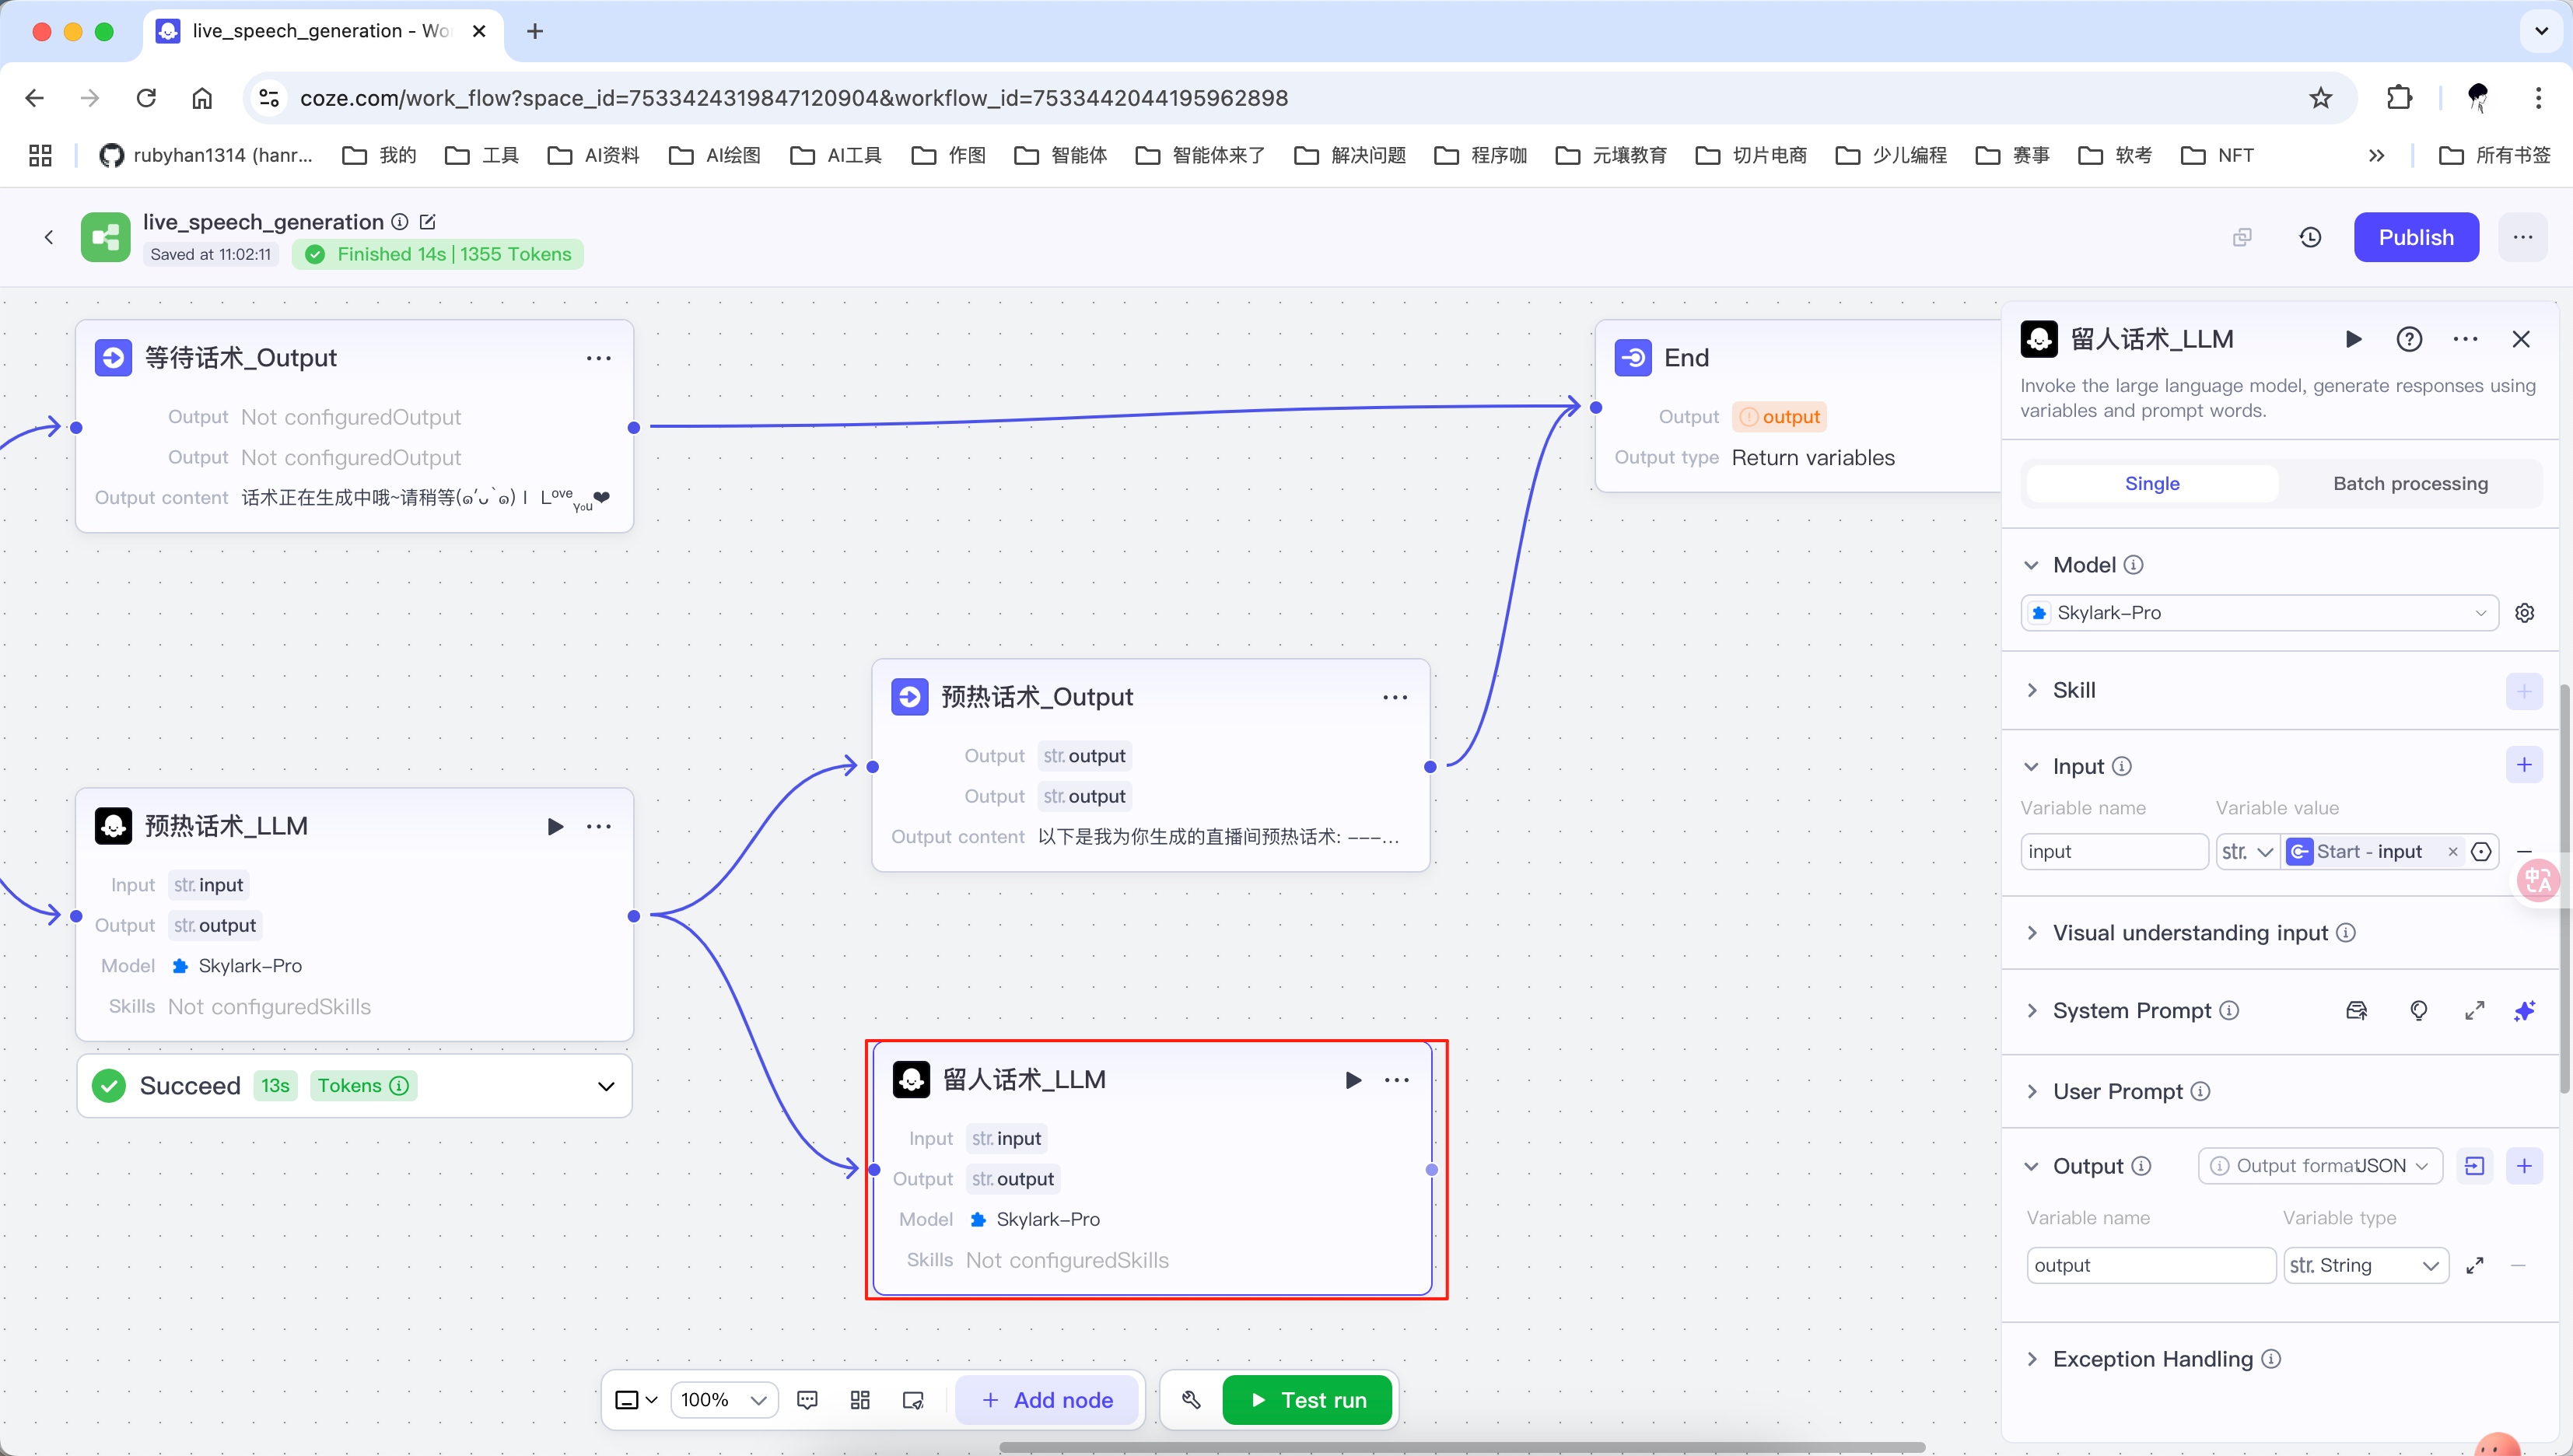Viewport: 2573px width, 1456px height.
Task: Open the 100% zoom level dropdown
Action: (x=724, y=1400)
